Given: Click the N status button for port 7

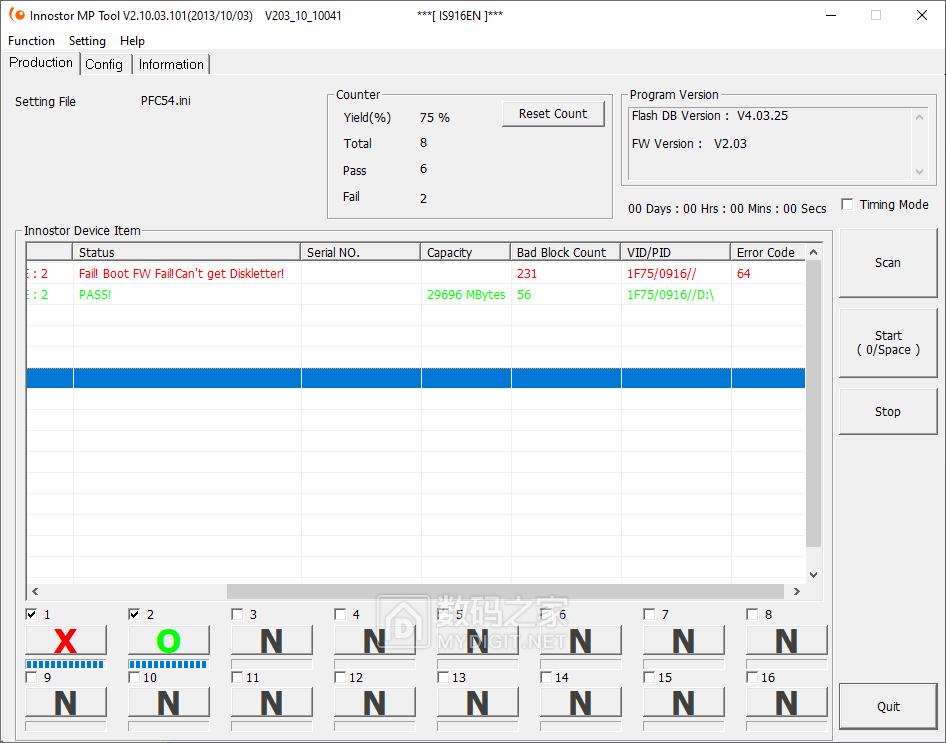Looking at the screenshot, I should tap(684, 640).
